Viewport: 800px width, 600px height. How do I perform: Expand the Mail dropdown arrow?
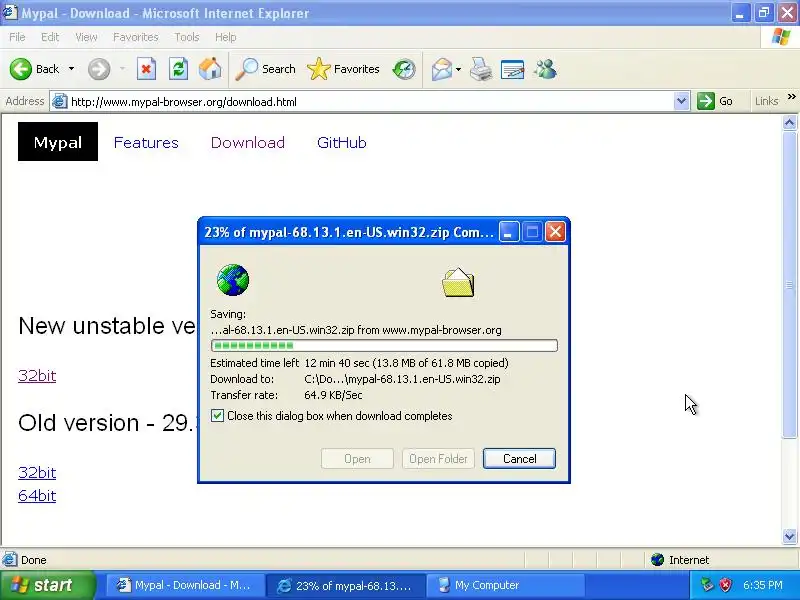(x=458, y=69)
